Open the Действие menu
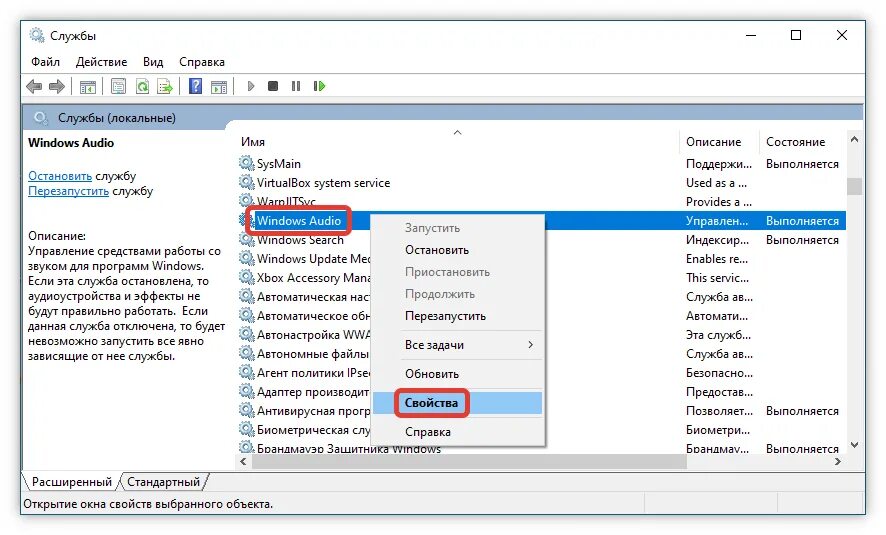Viewport: 886px width, 535px height. coord(102,62)
